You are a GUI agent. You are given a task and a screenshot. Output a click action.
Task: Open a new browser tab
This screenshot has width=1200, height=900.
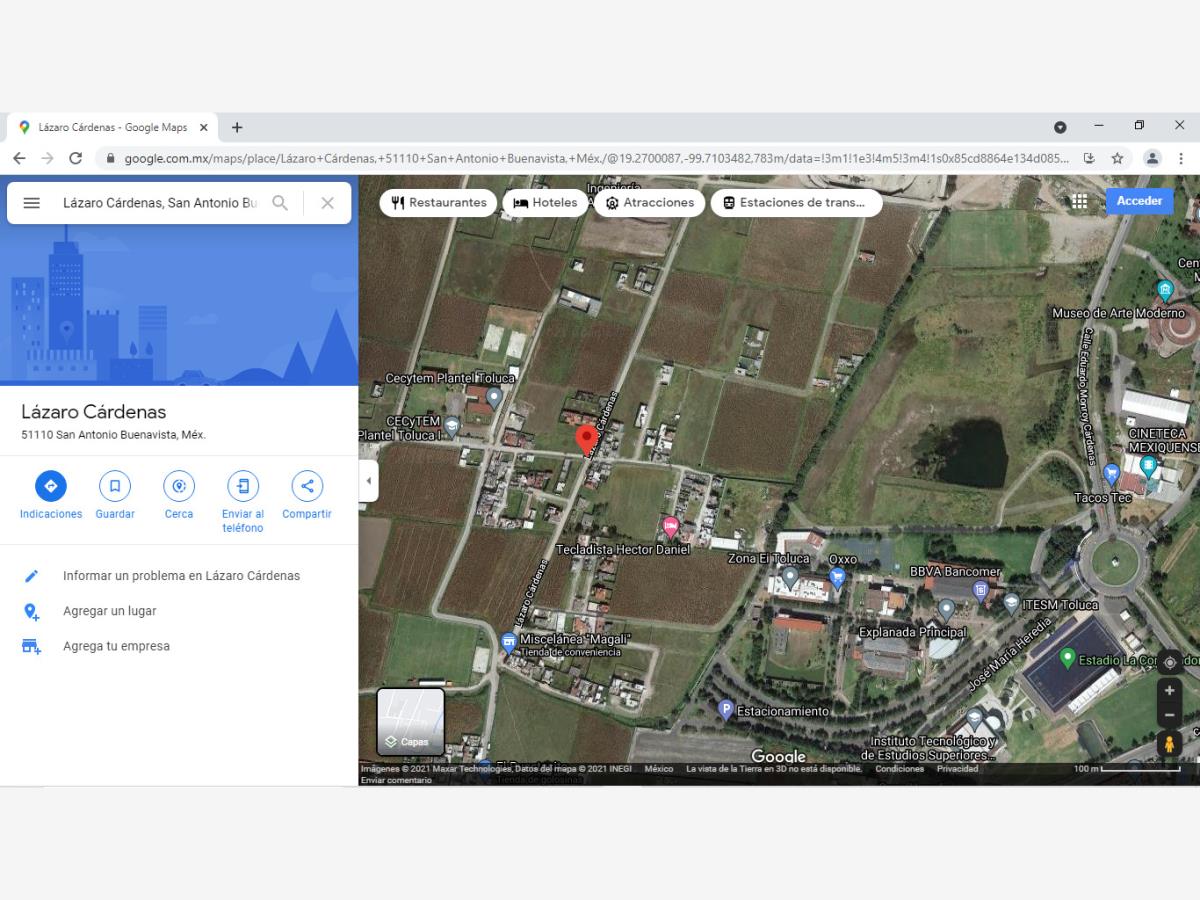[x=237, y=128]
